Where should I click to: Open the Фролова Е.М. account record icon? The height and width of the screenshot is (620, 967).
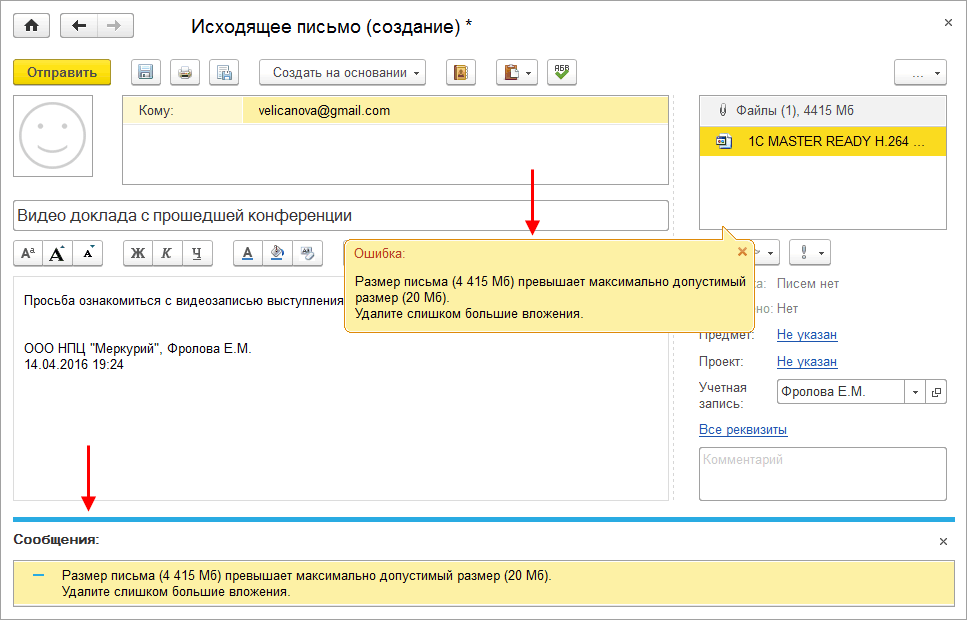(x=936, y=392)
